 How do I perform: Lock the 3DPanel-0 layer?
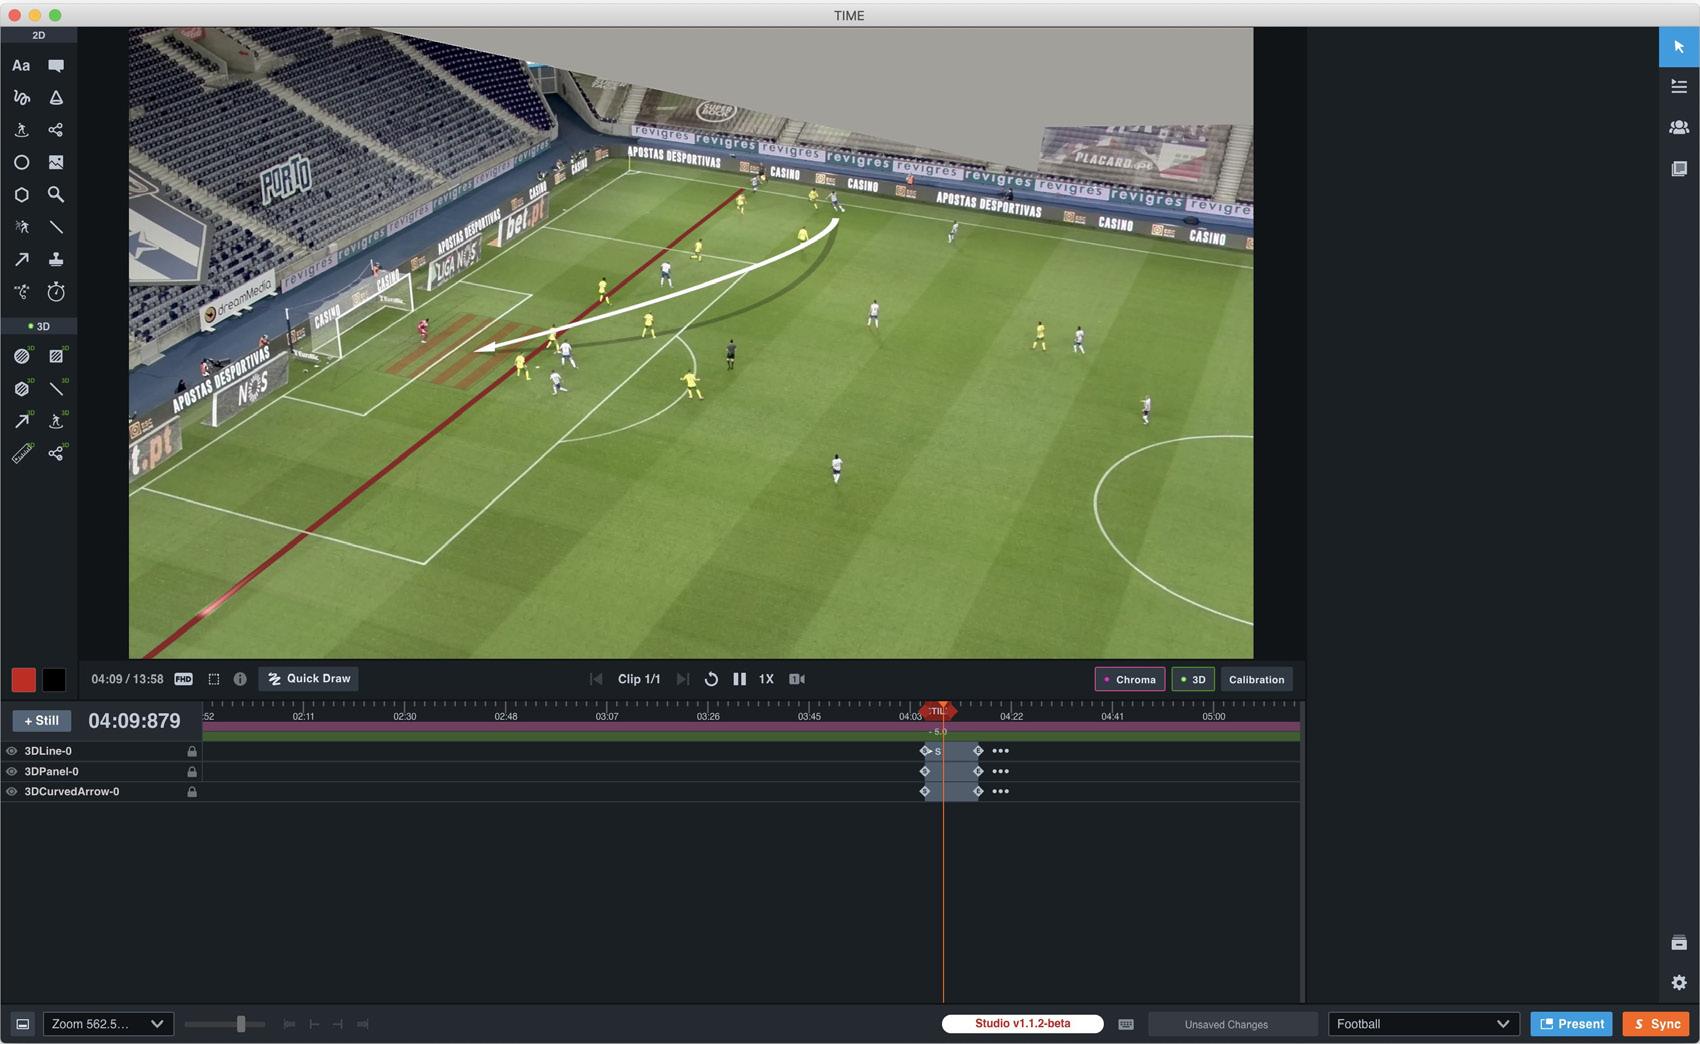click(x=192, y=772)
